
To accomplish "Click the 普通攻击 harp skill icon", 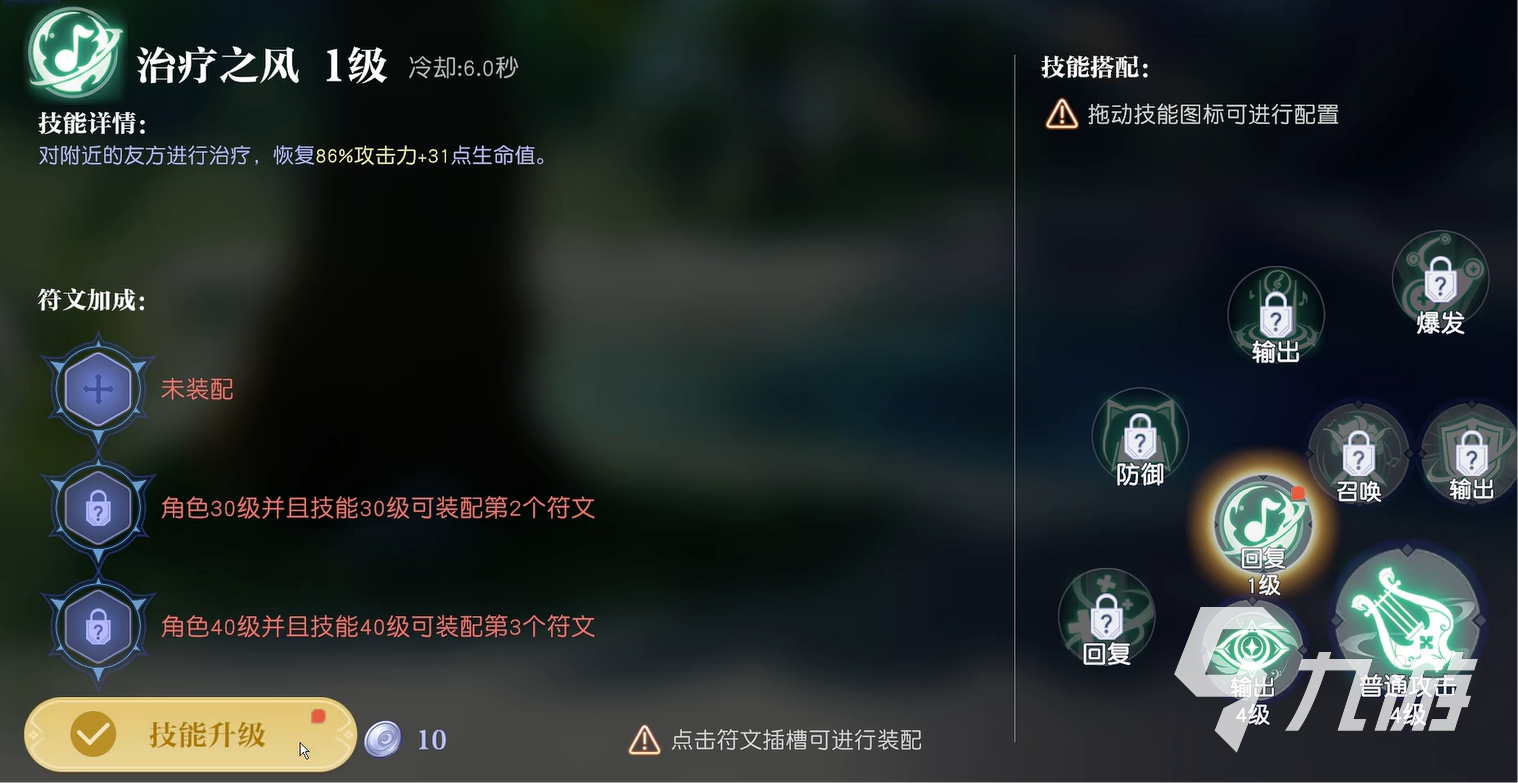I will coord(1408,621).
